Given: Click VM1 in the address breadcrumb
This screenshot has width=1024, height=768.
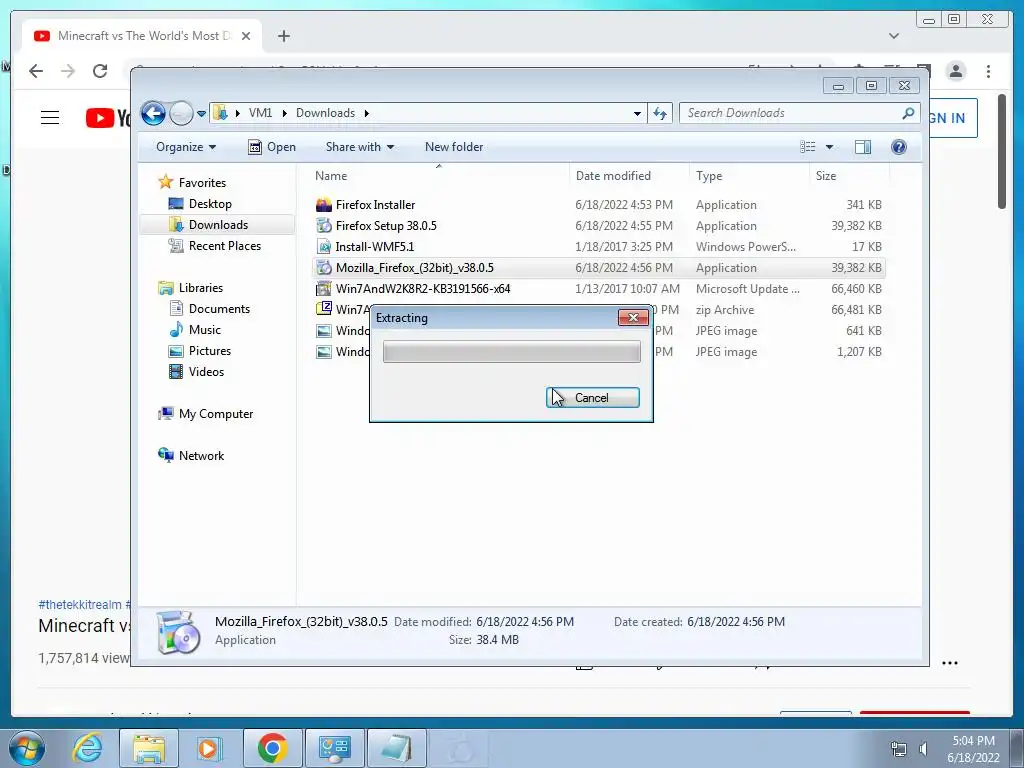Looking at the screenshot, I should (260, 113).
